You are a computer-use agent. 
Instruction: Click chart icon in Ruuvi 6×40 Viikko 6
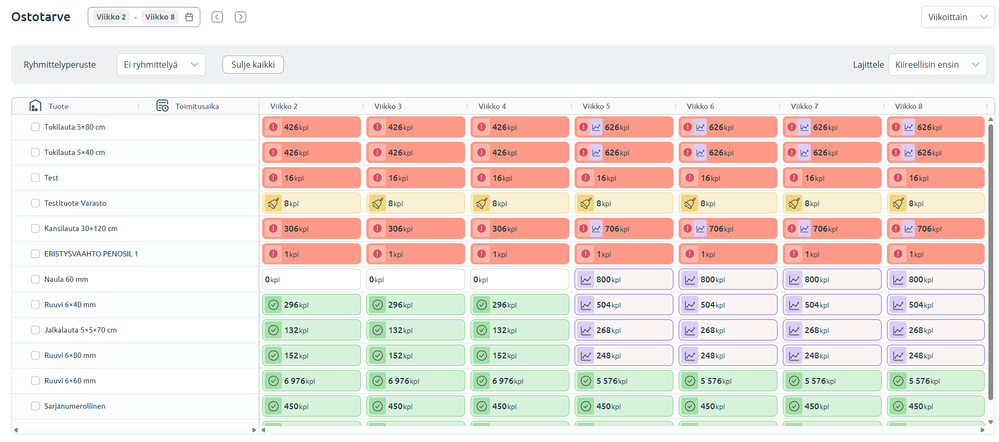tap(690, 304)
